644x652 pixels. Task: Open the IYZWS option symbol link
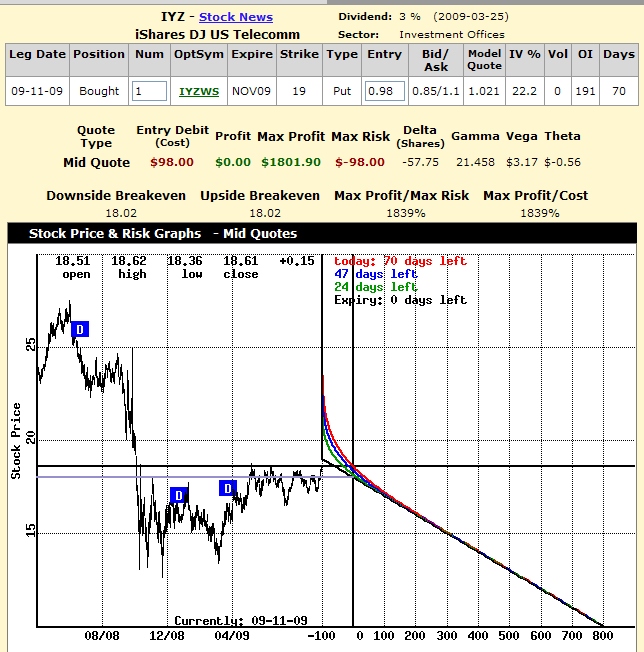[199, 91]
